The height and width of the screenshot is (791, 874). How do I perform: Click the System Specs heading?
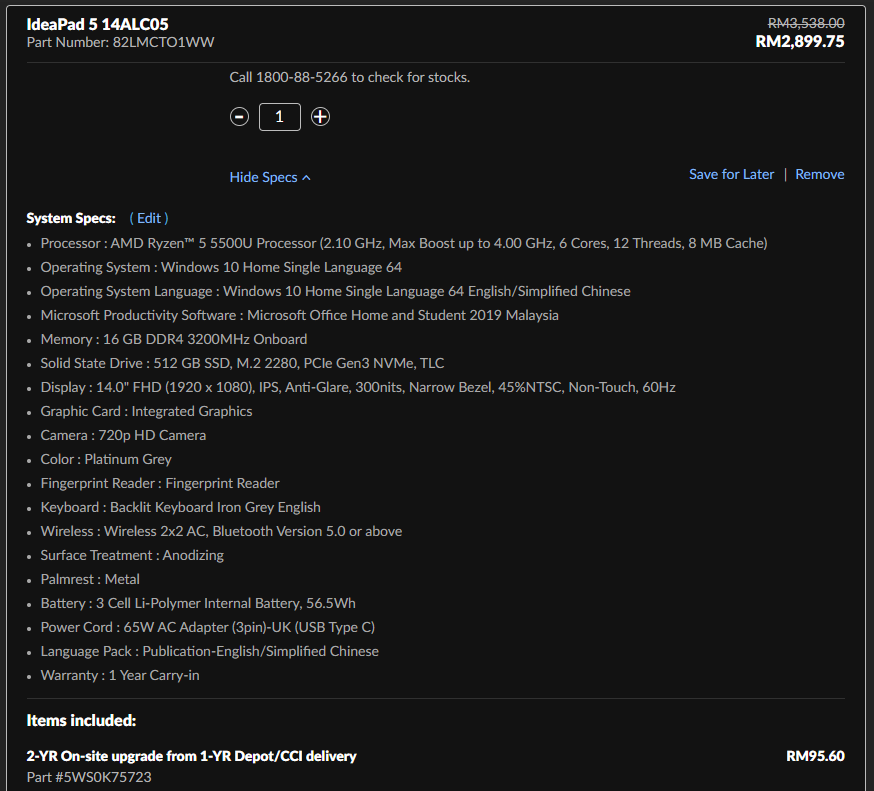click(x=71, y=218)
